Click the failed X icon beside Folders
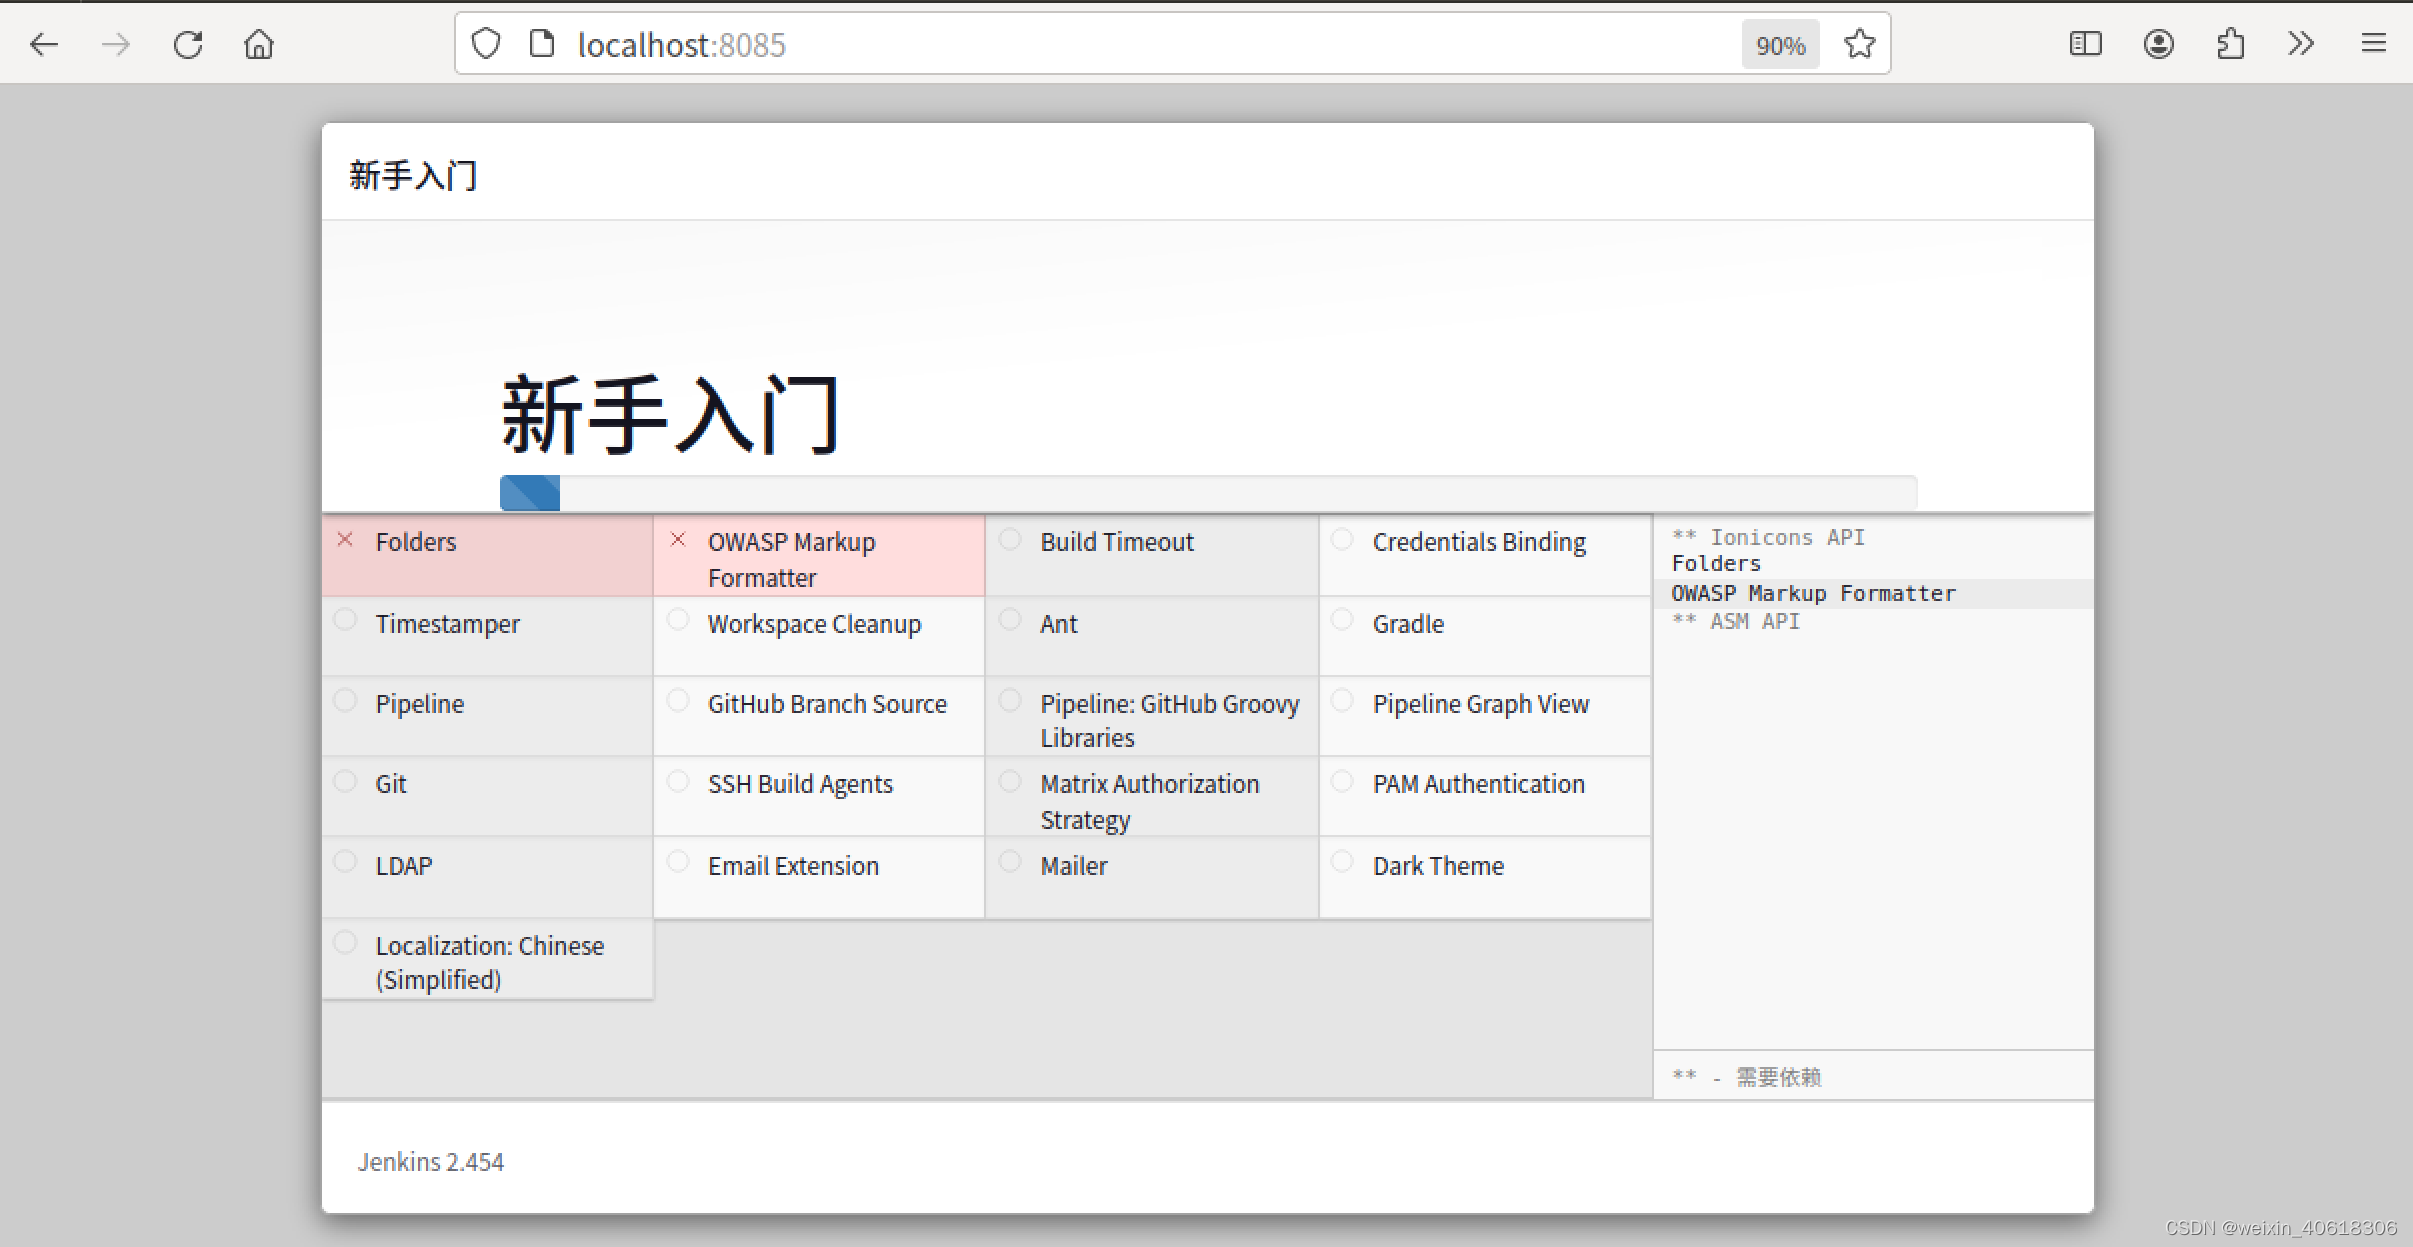2413x1247 pixels. (x=345, y=540)
